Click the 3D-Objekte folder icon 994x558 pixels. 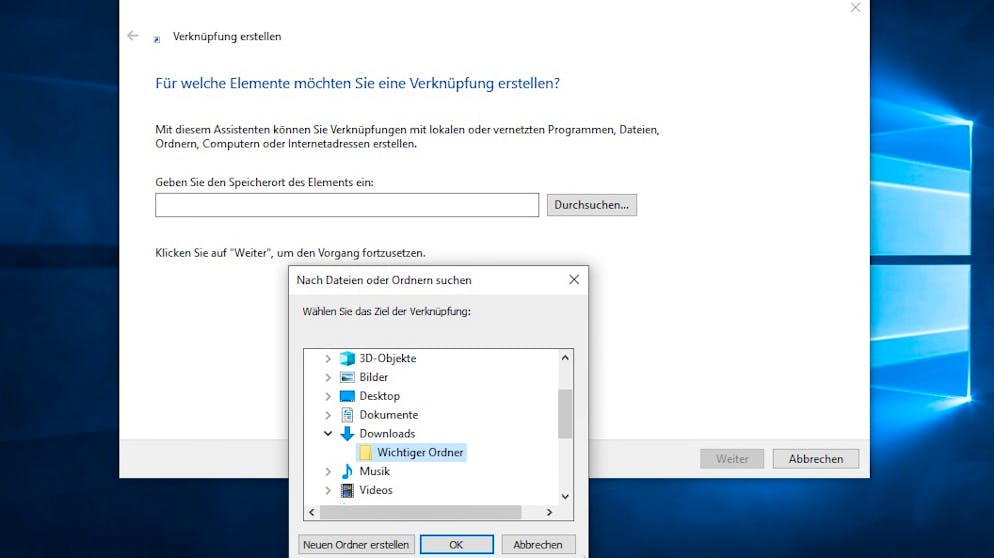point(347,358)
